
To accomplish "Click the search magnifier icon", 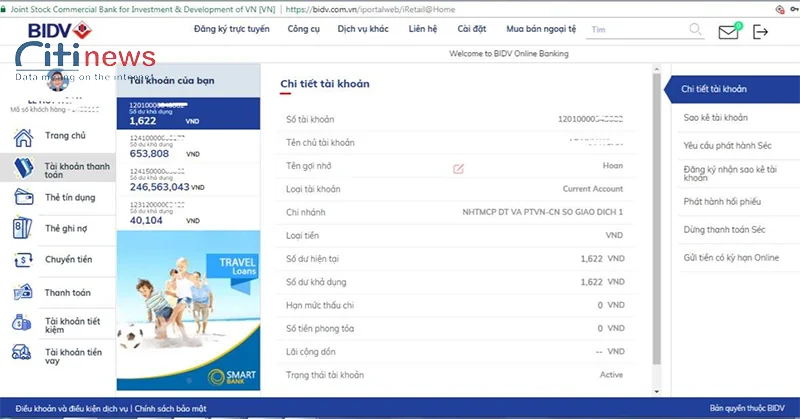I will 695,29.
